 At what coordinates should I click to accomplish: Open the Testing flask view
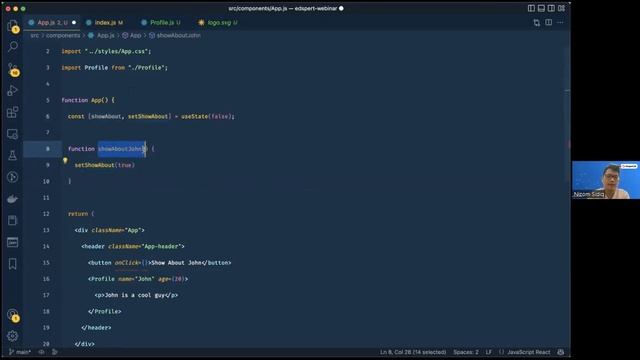point(13,156)
